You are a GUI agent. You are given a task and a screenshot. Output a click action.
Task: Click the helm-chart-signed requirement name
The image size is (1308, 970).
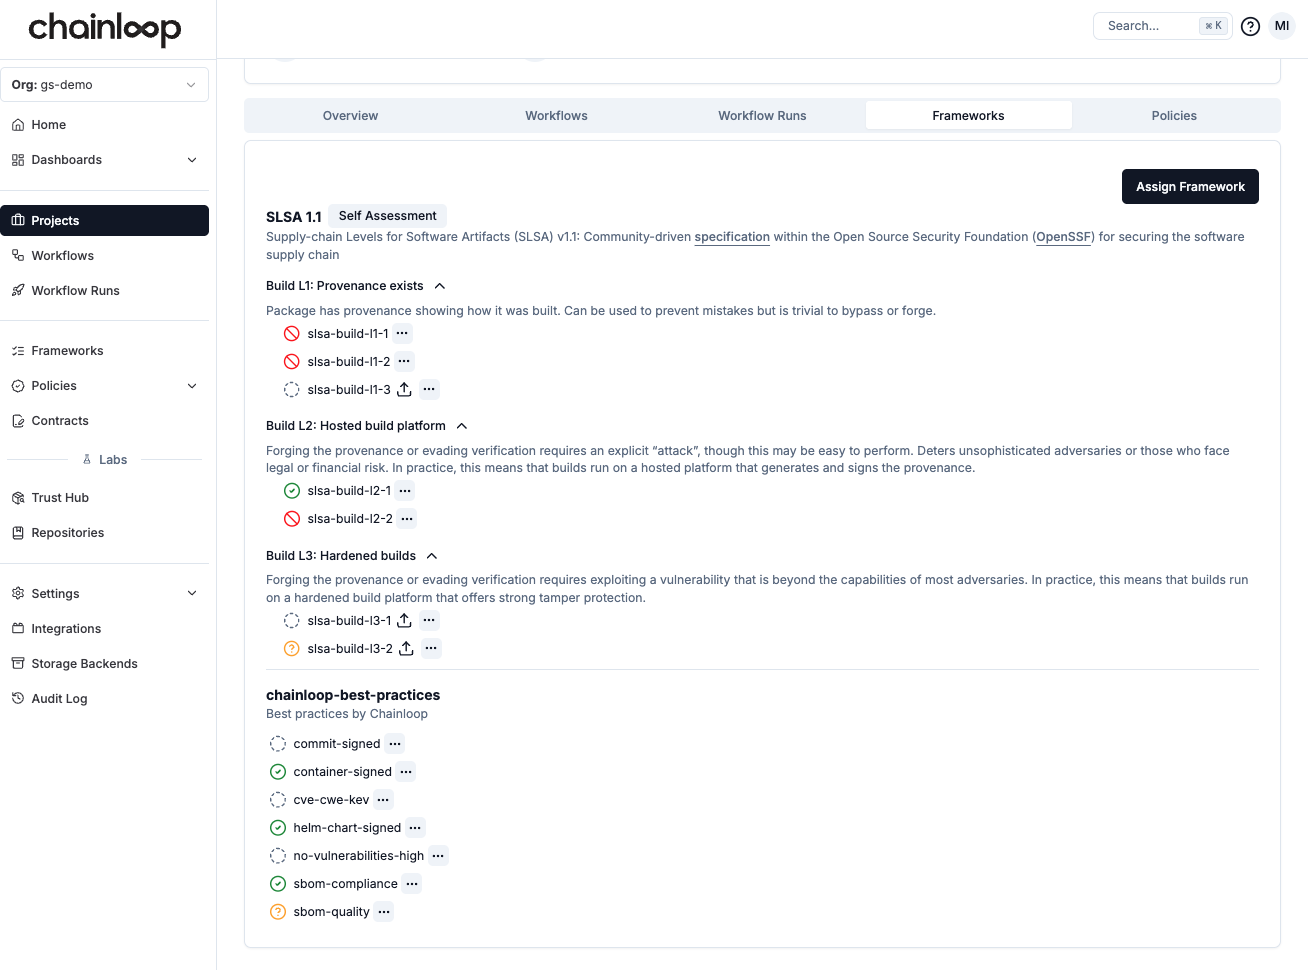[347, 828]
